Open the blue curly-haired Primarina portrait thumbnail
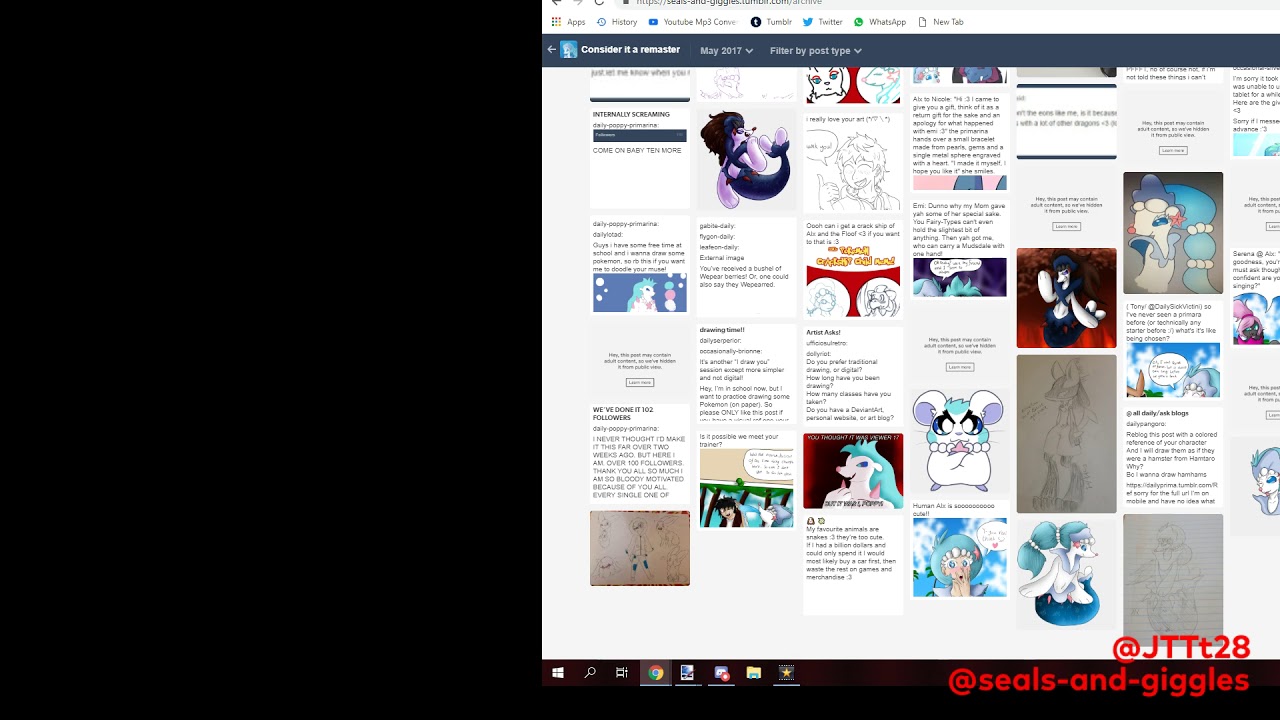 pos(1173,233)
